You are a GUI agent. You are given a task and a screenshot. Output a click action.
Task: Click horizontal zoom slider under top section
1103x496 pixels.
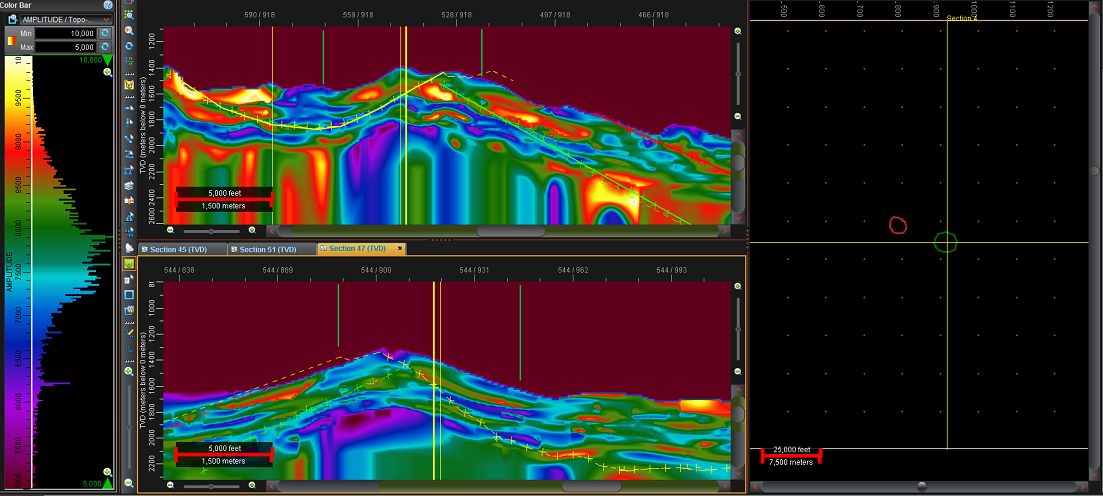(x=211, y=230)
